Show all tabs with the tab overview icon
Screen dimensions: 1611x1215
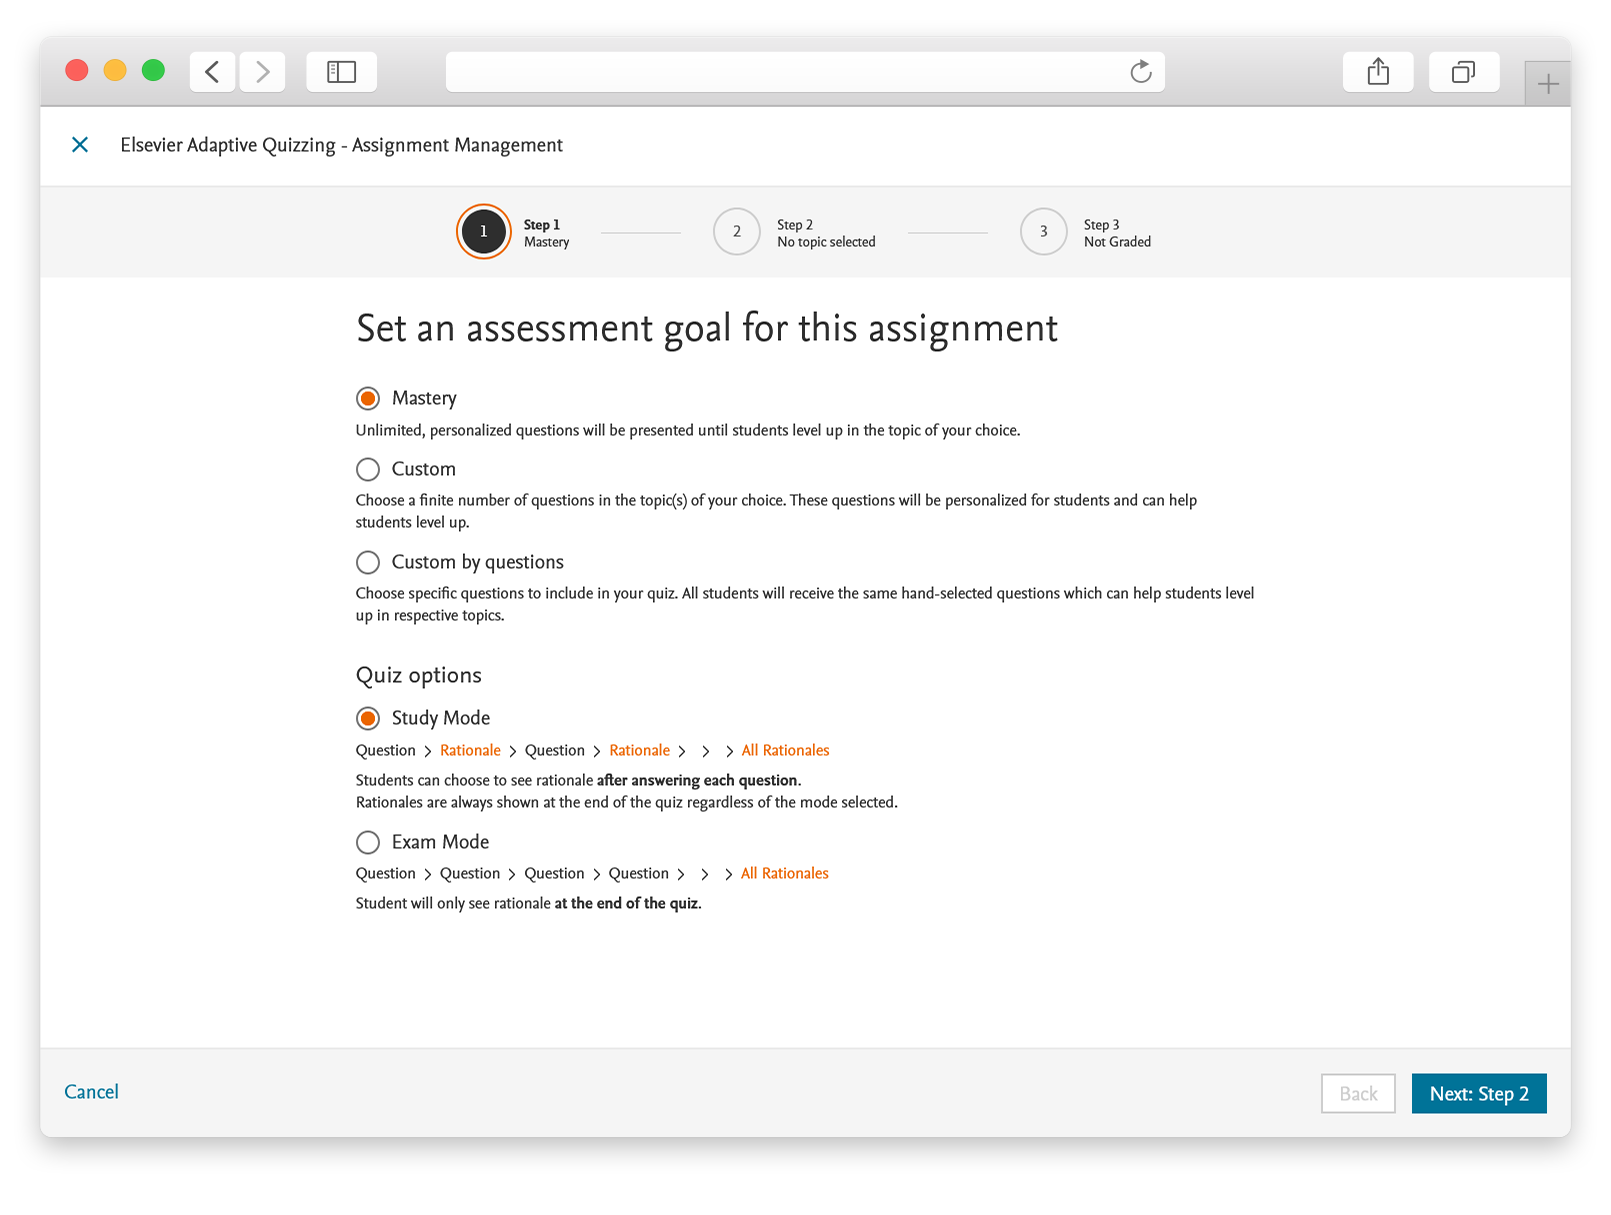(1464, 72)
